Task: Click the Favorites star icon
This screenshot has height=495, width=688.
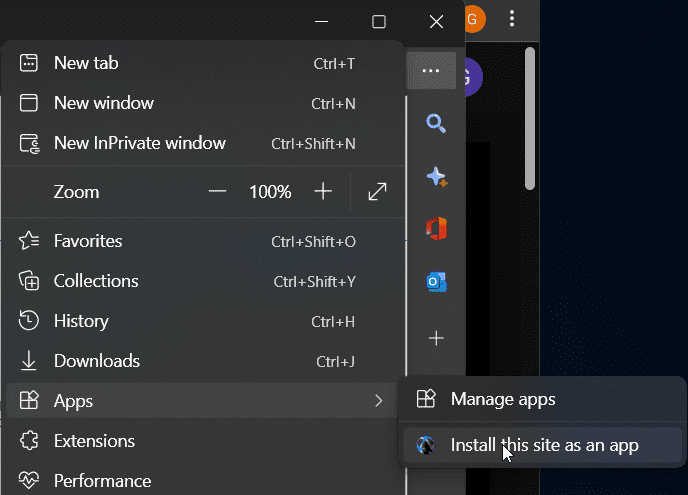Action: coord(29,241)
